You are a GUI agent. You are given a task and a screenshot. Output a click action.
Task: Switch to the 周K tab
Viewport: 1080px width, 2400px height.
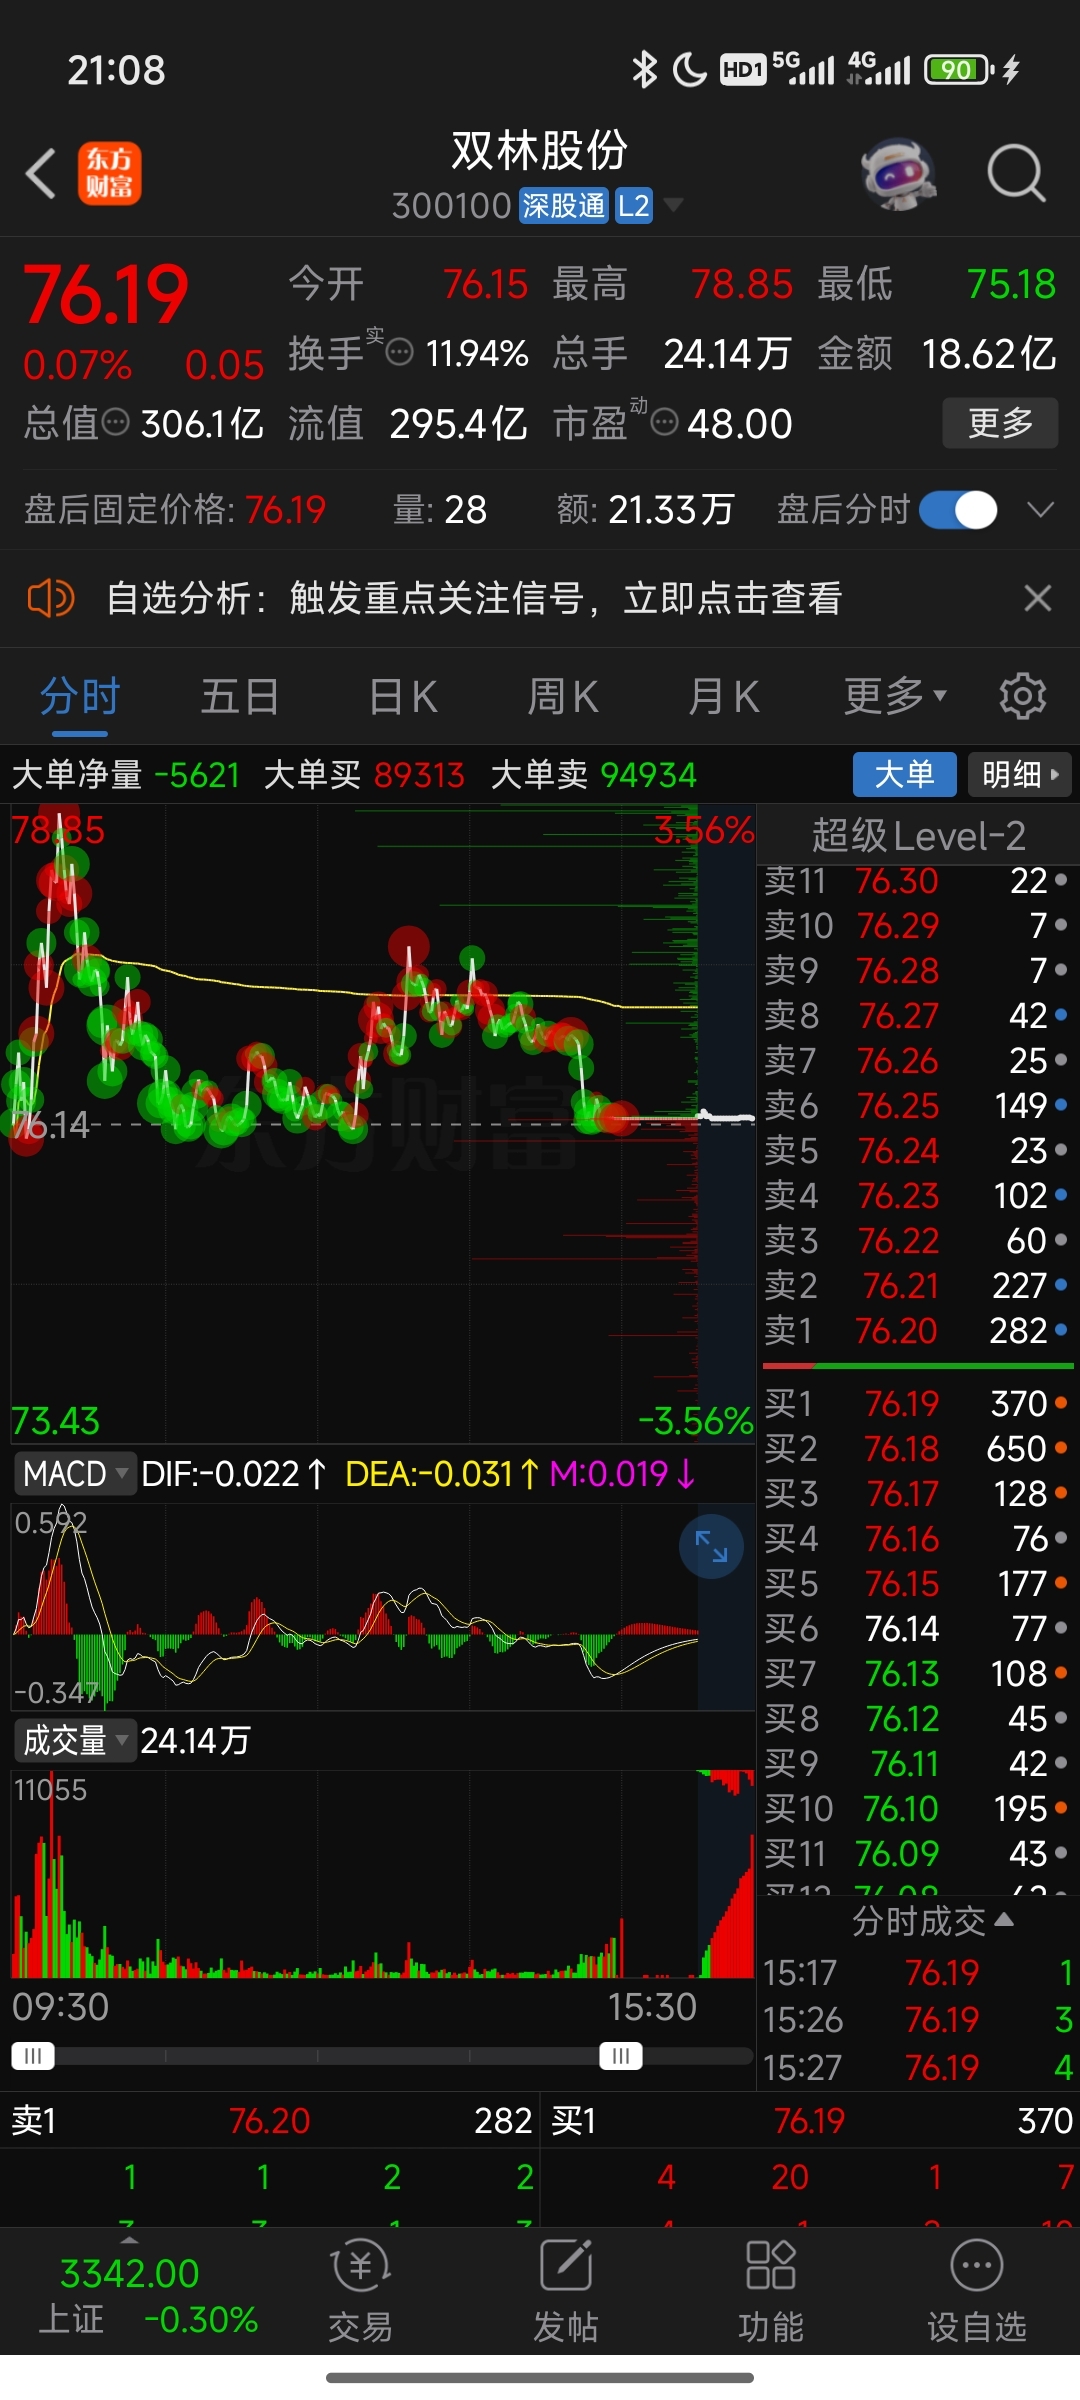click(563, 696)
